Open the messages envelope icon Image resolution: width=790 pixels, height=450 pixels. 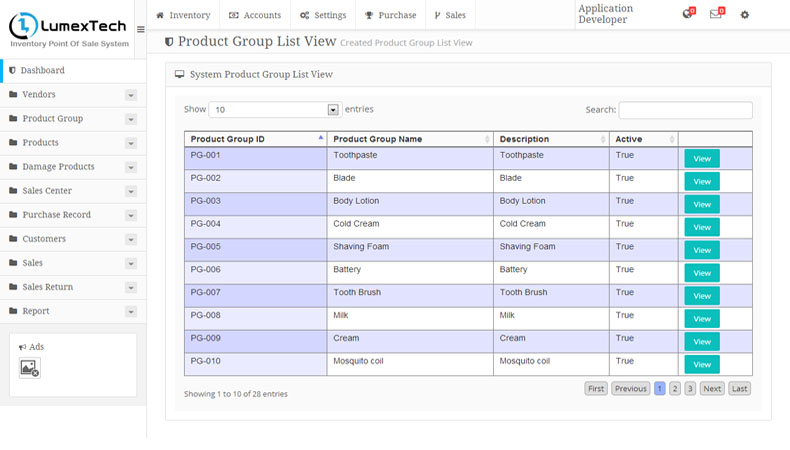pyautogui.click(x=715, y=15)
